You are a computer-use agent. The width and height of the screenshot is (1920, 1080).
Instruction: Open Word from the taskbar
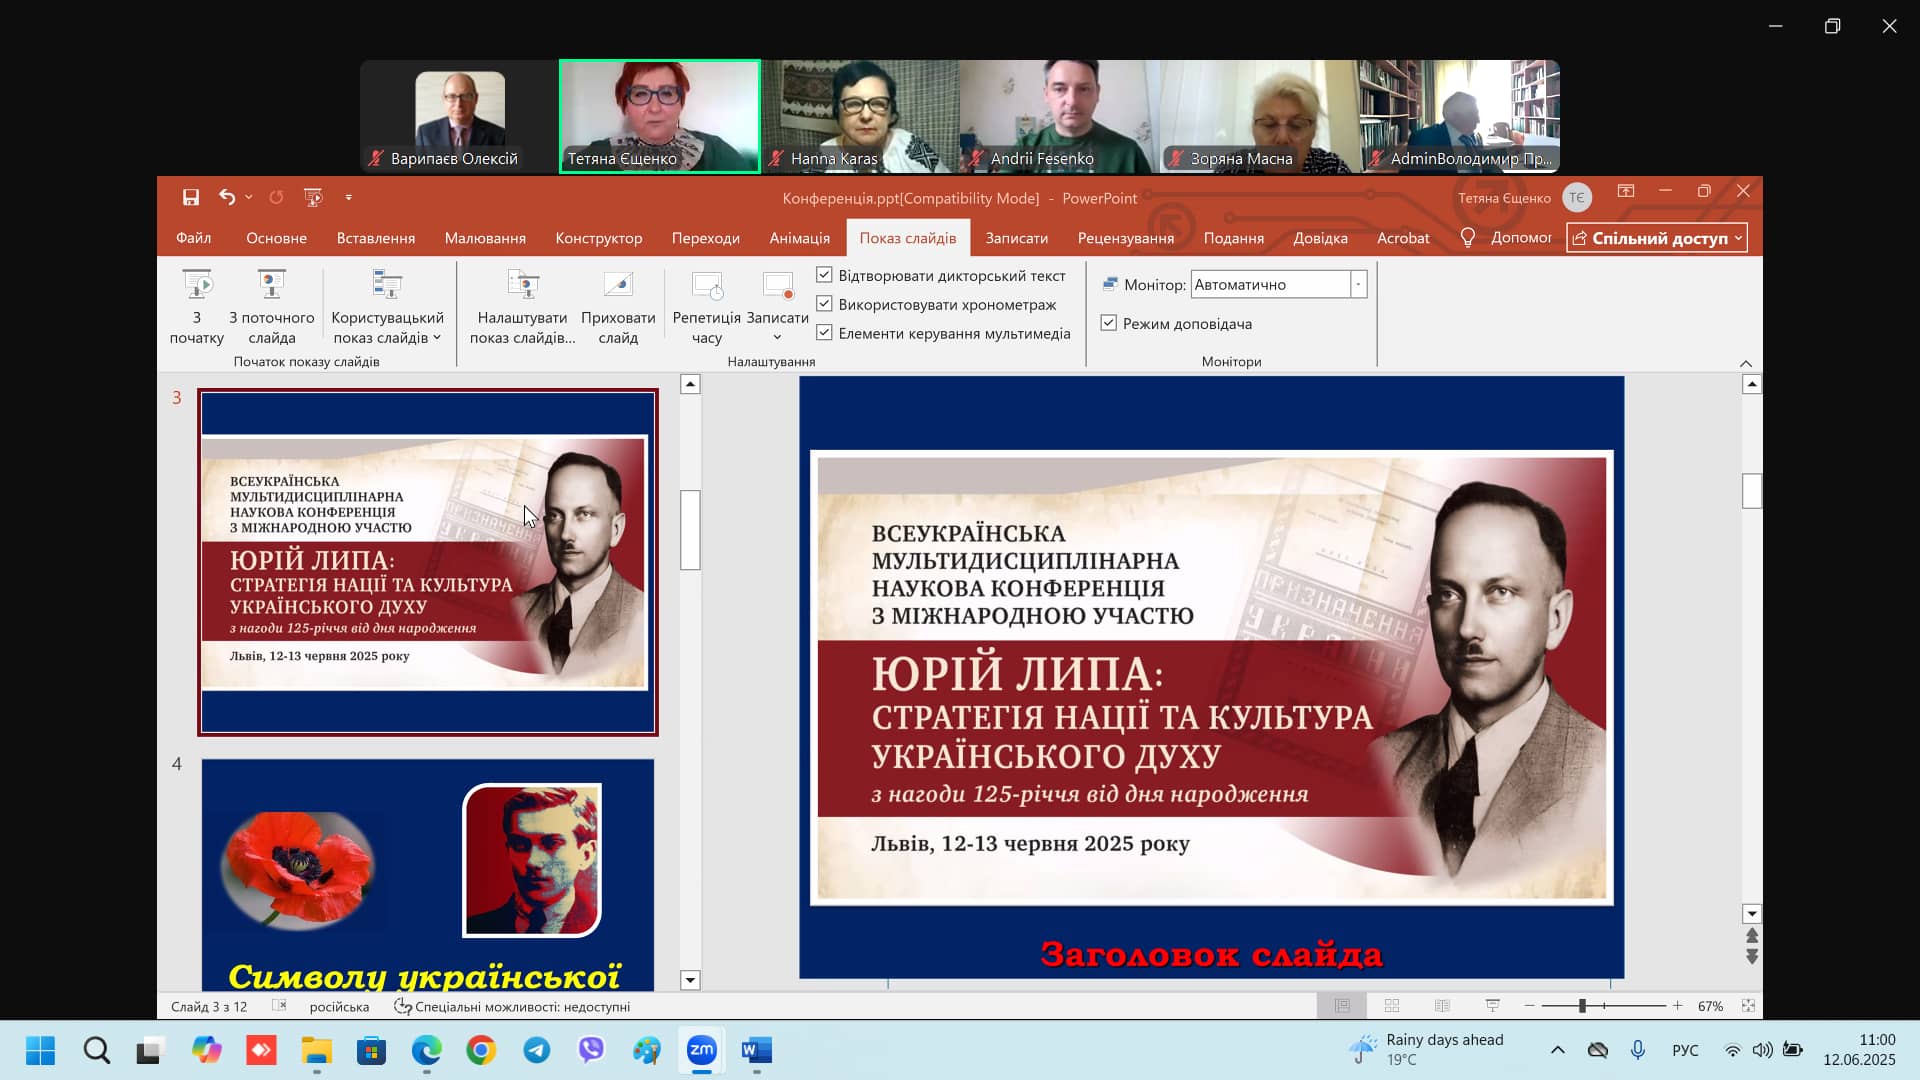click(757, 1050)
